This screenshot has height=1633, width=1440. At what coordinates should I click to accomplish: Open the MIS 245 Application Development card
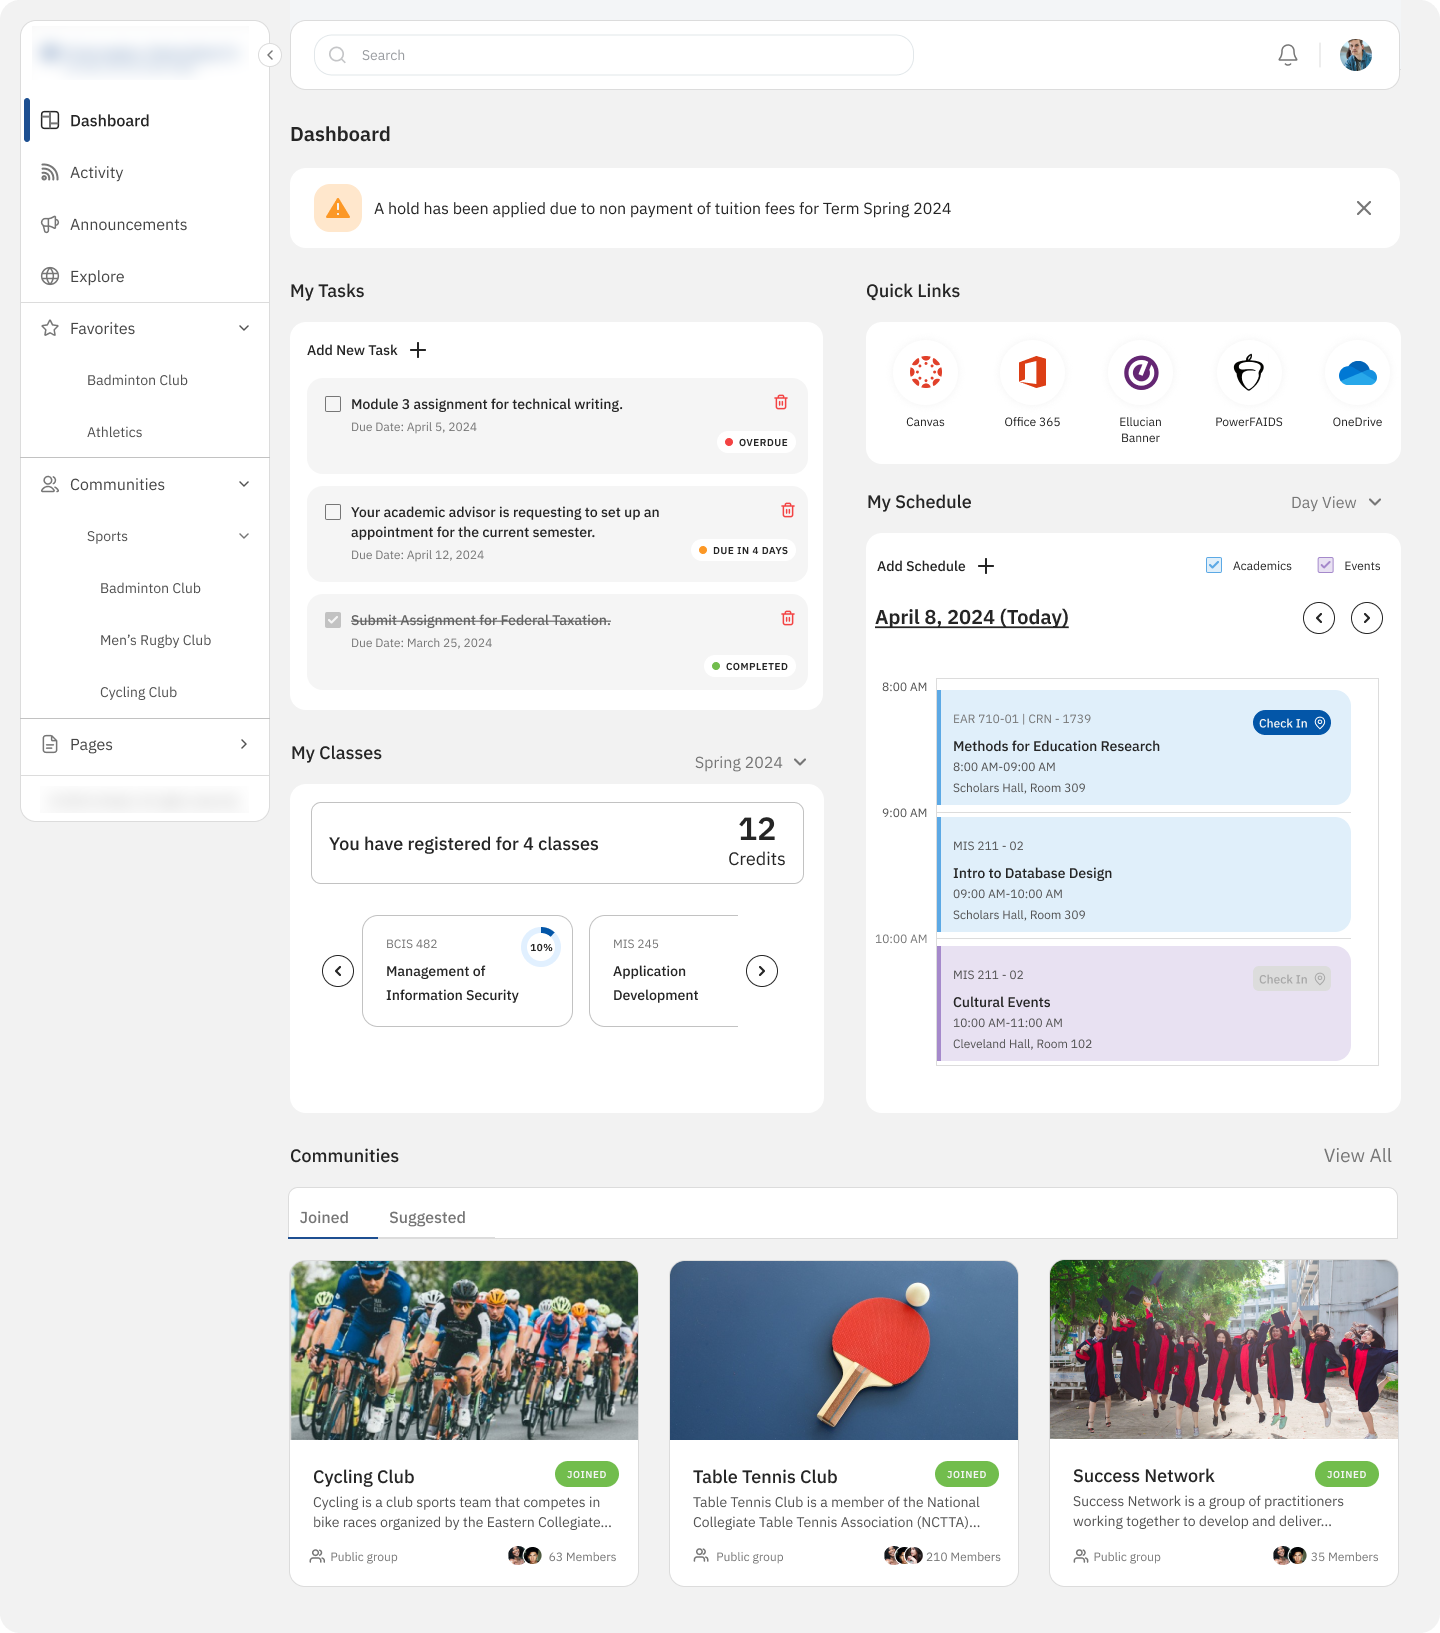click(664, 971)
